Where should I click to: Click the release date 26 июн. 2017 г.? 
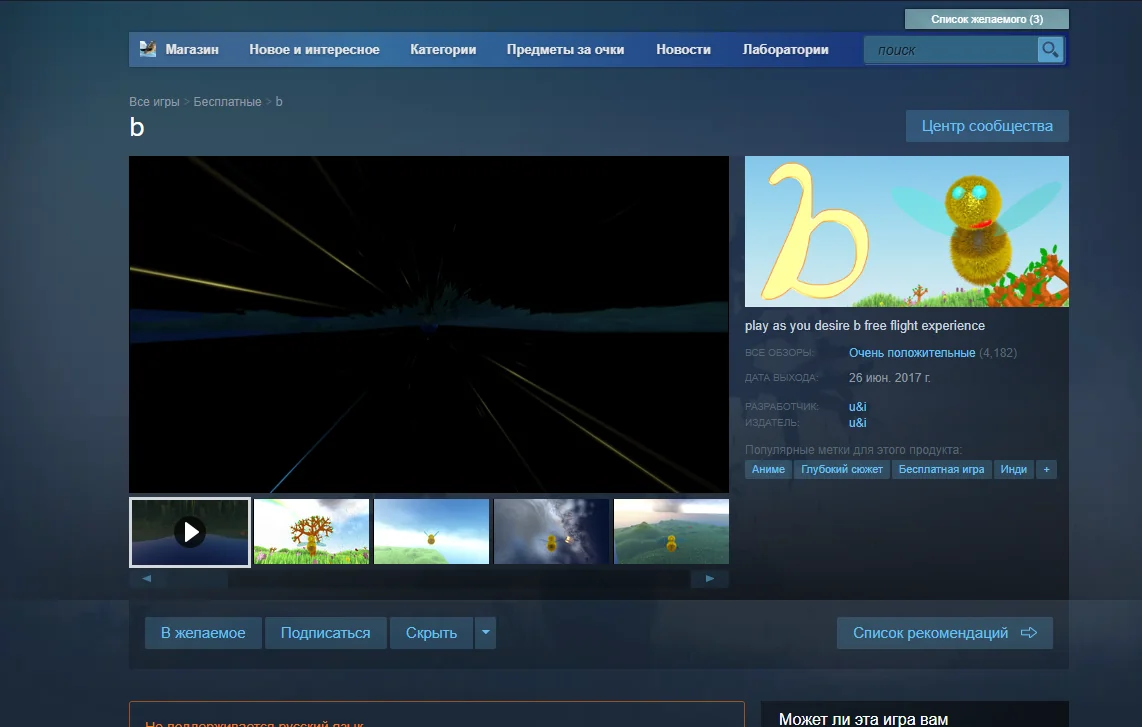click(889, 377)
